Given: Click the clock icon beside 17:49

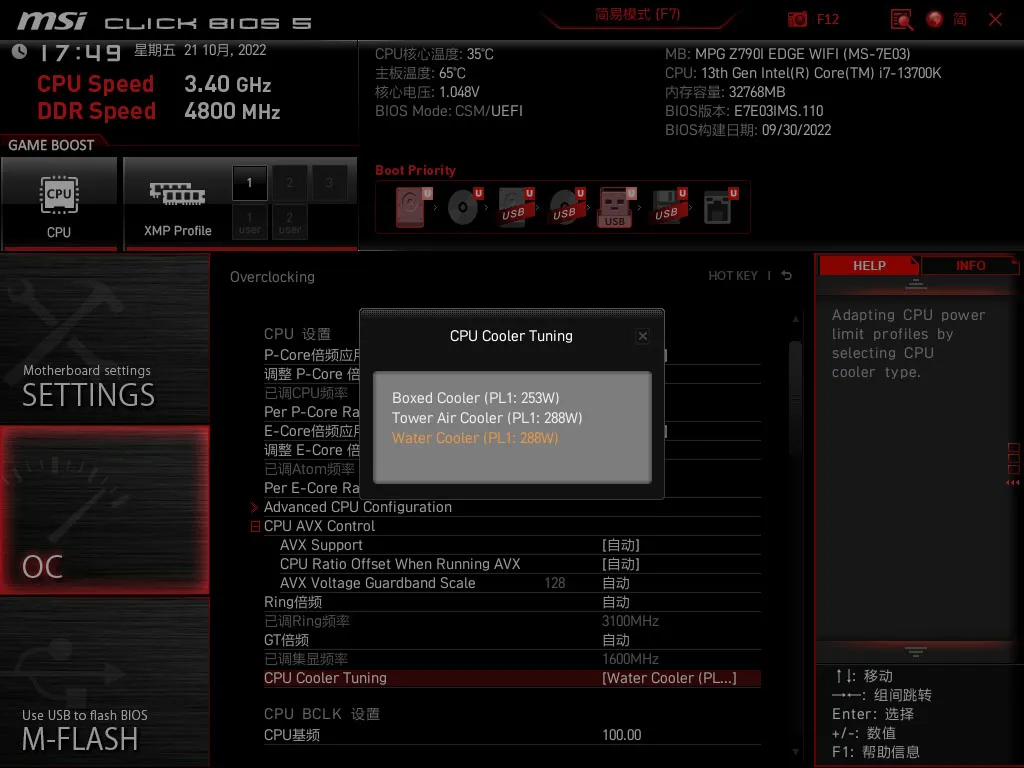Looking at the screenshot, I should (x=20, y=51).
